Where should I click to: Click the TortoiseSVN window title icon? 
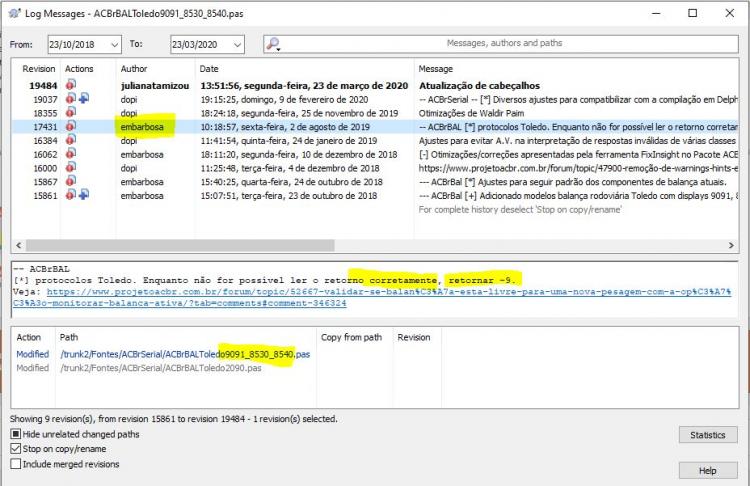coord(15,13)
